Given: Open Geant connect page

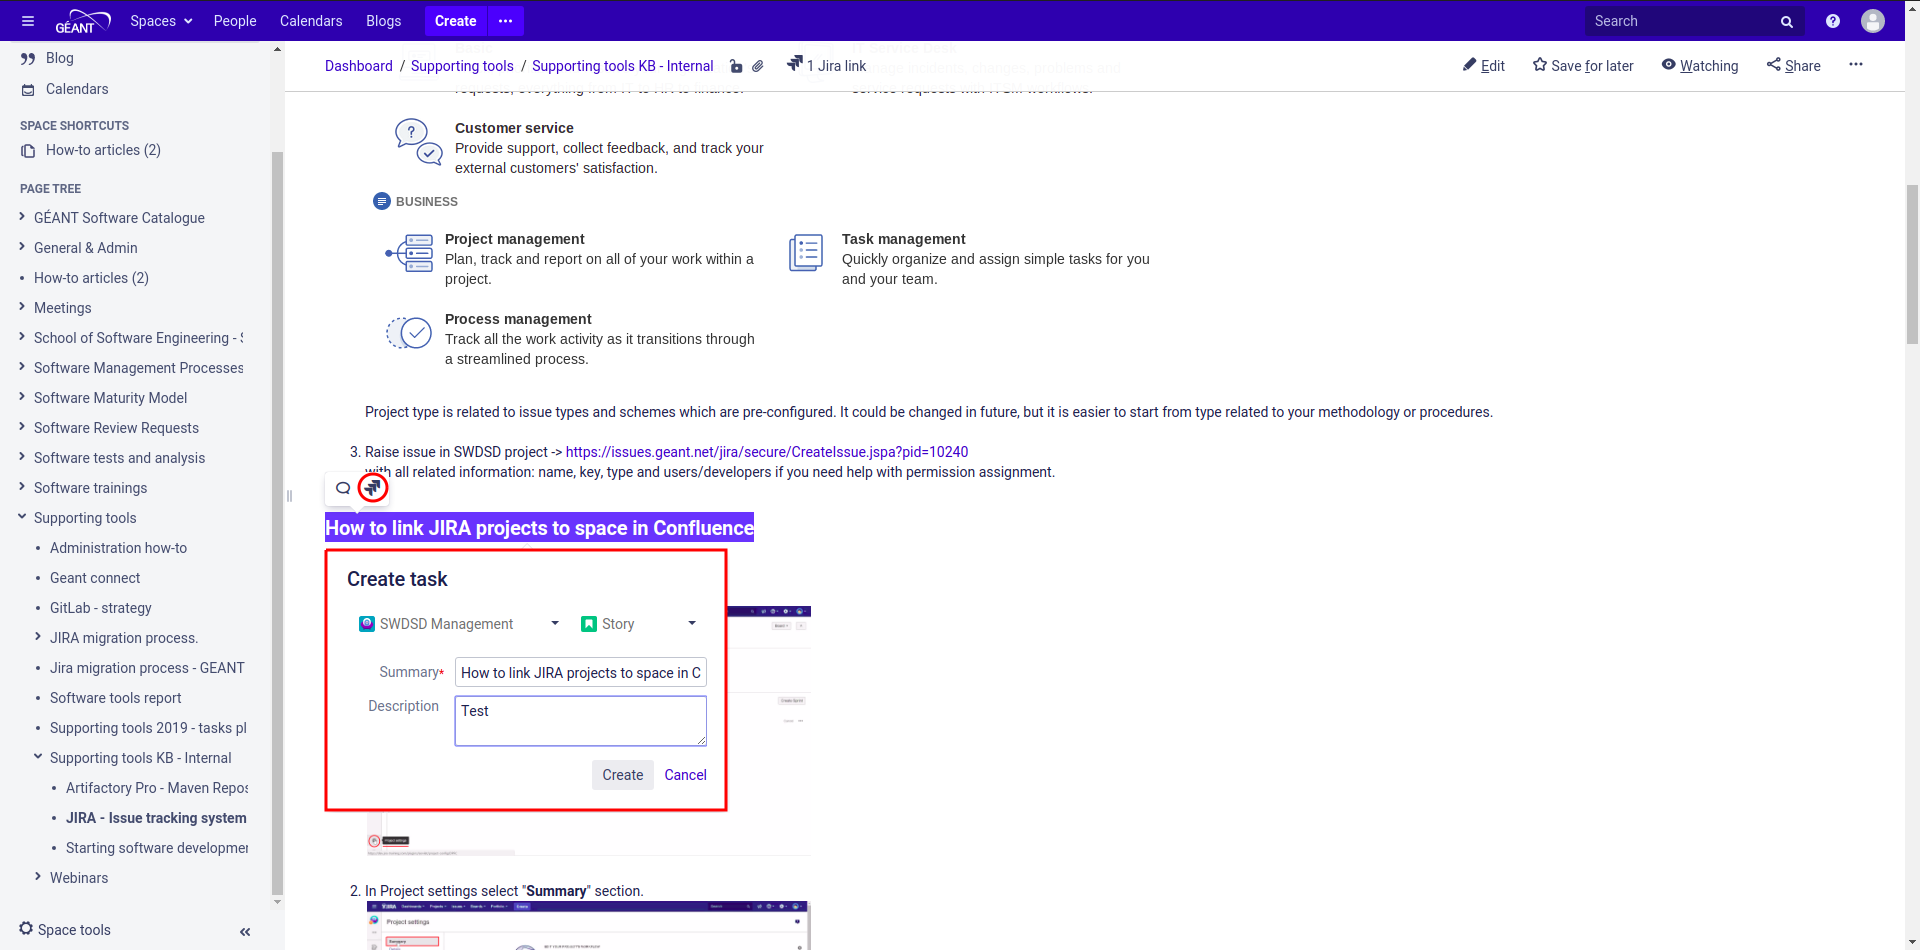Looking at the screenshot, I should pyautogui.click(x=95, y=578).
